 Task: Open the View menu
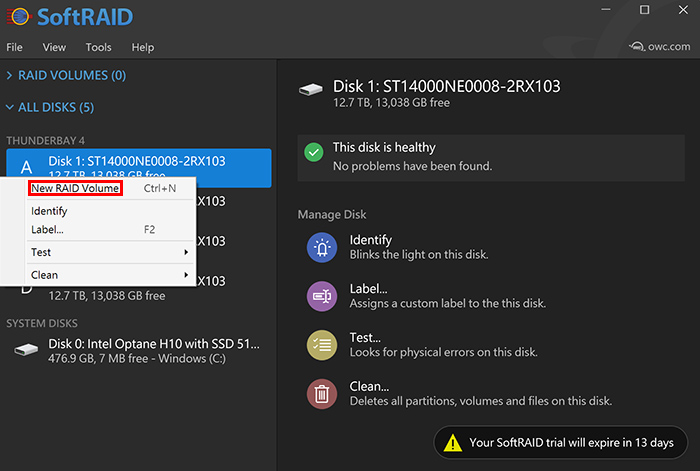54,47
